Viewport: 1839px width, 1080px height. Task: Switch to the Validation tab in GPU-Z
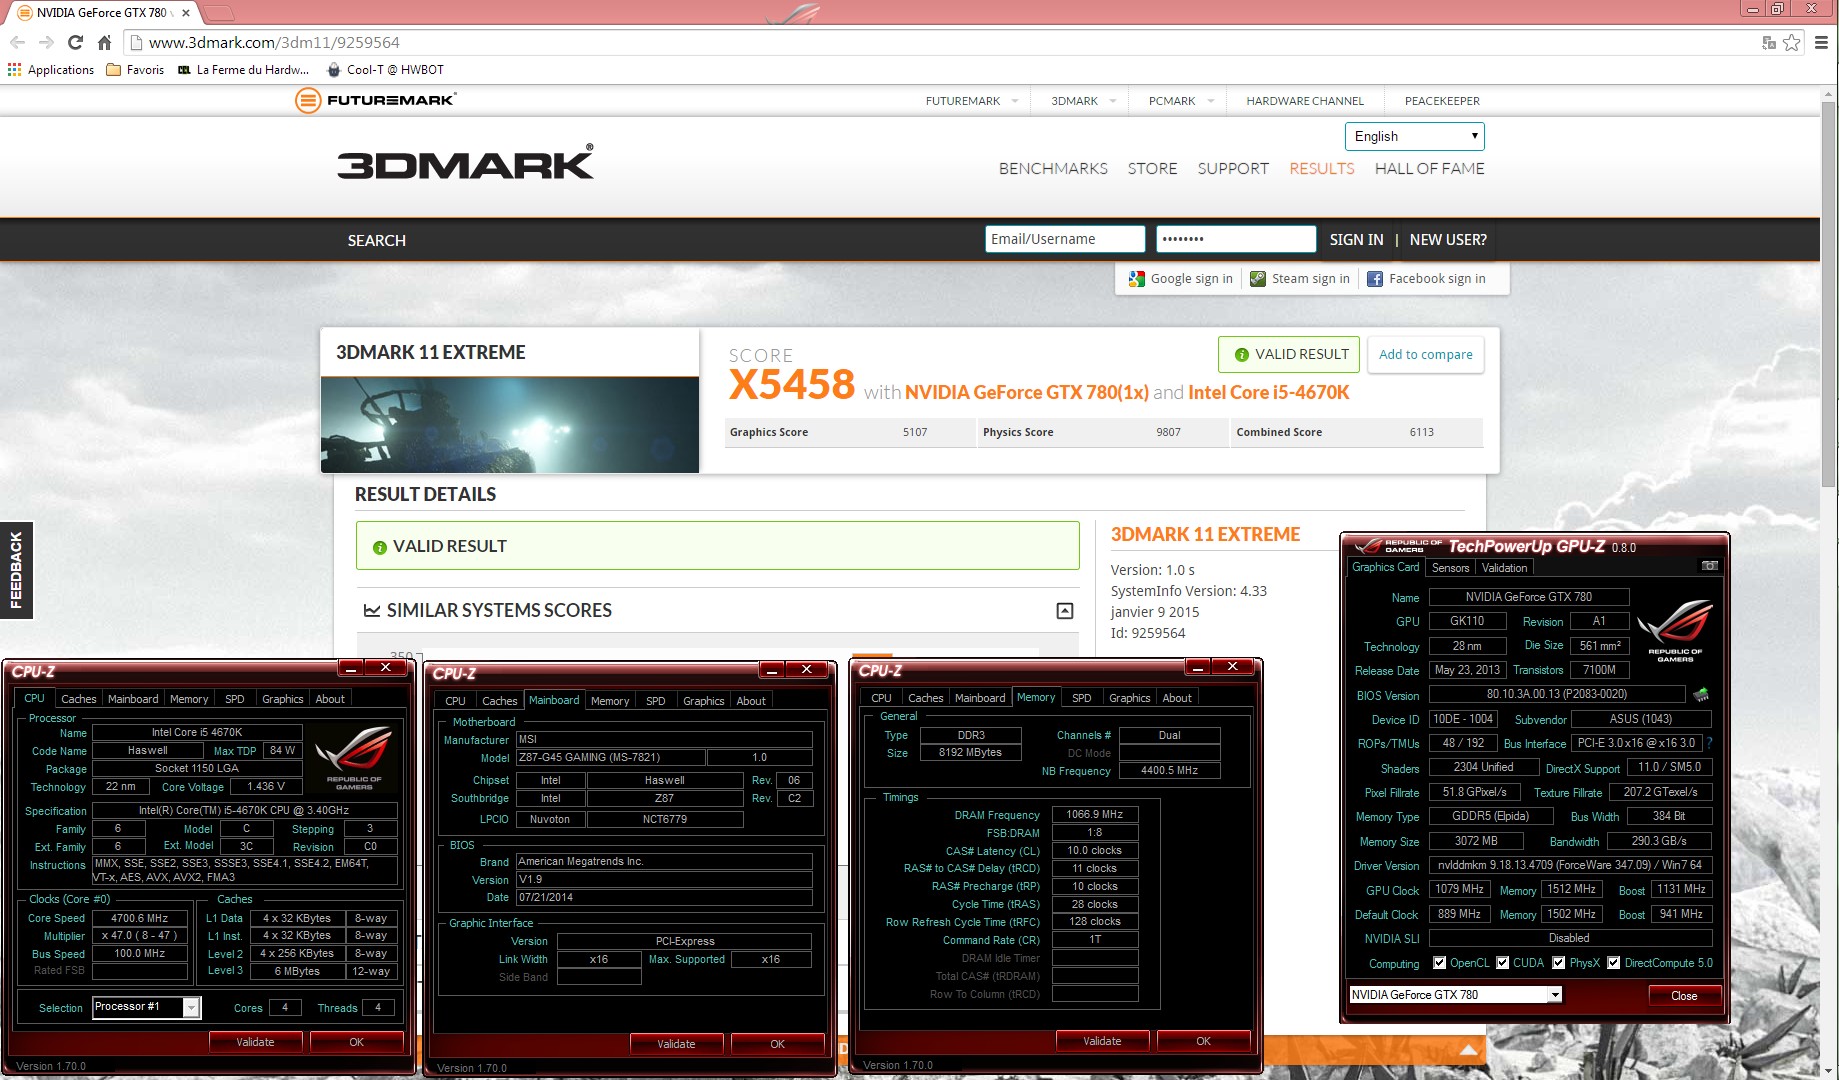(x=1504, y=567)
